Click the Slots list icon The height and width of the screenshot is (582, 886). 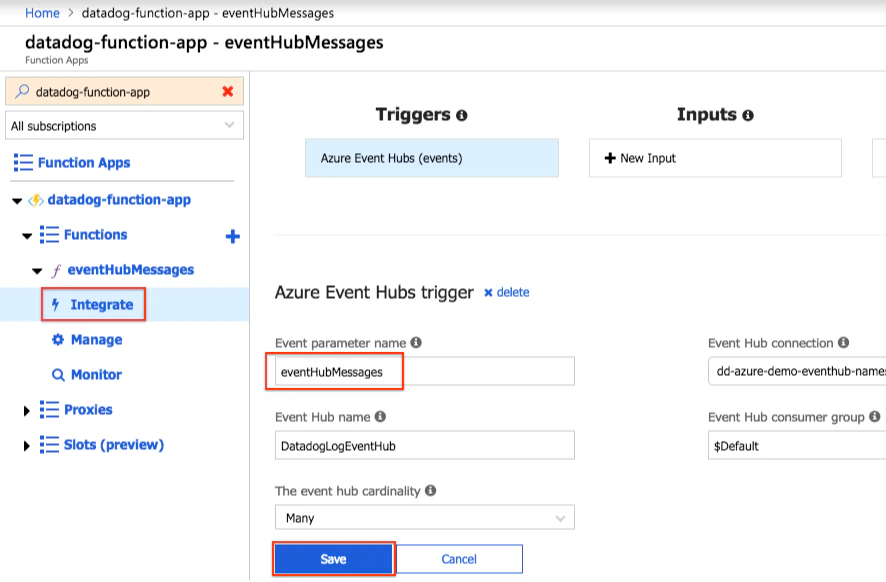(x=49, y=445)
